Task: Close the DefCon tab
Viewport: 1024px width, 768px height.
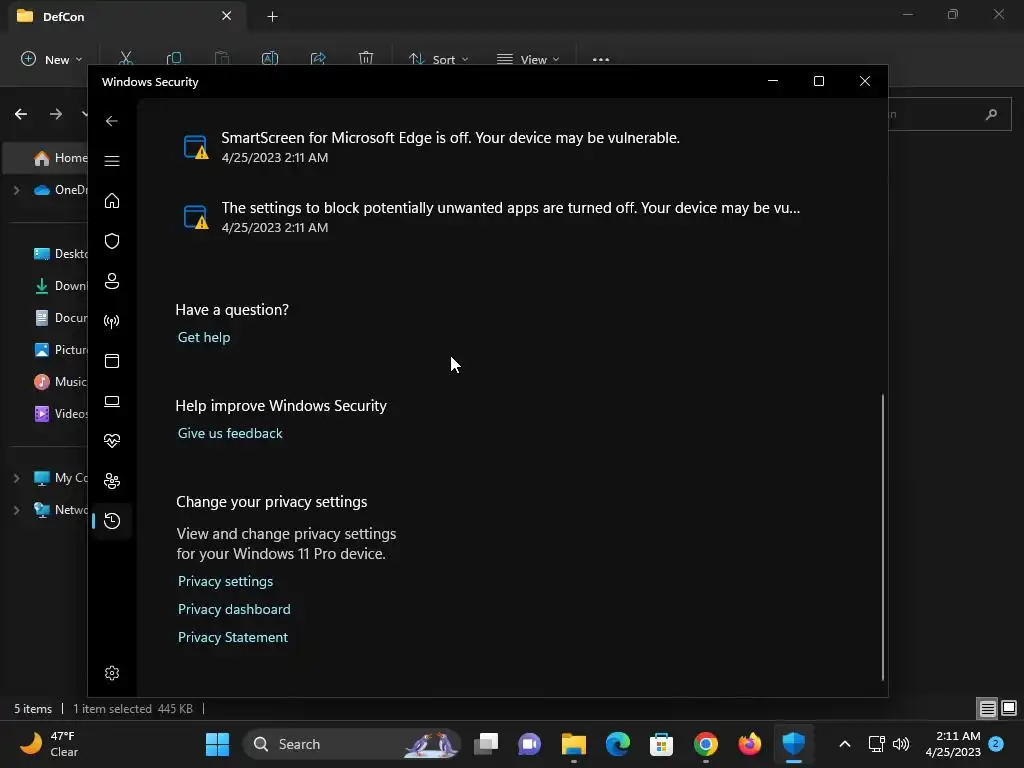Action: coord(227,16)
